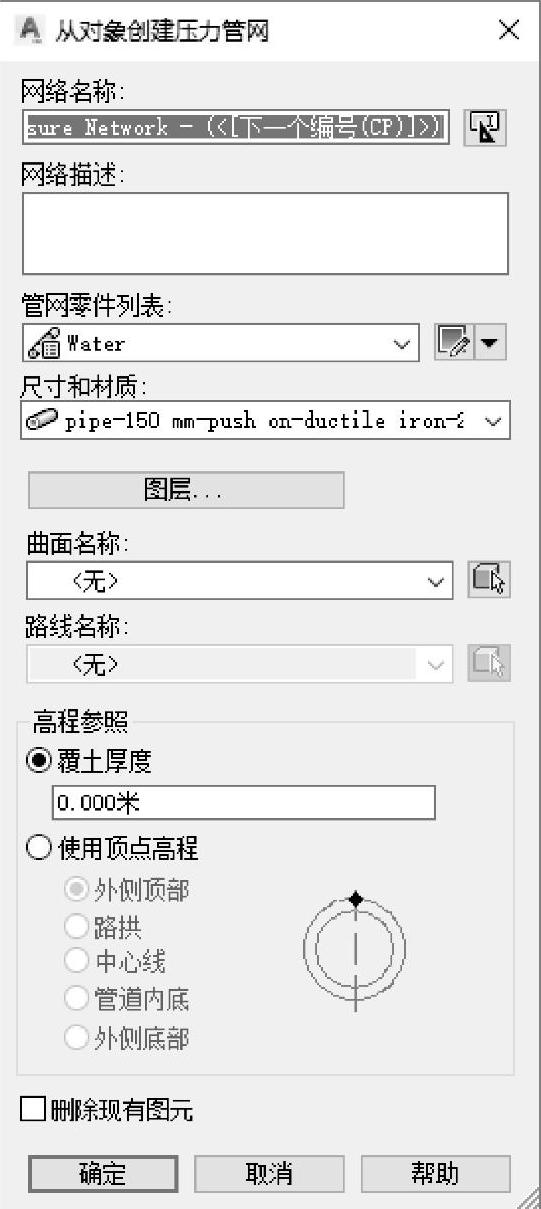This screenshot has height=1209, width=541.
Task: Click the name template icon beside 网络名称
Action: 488,127
